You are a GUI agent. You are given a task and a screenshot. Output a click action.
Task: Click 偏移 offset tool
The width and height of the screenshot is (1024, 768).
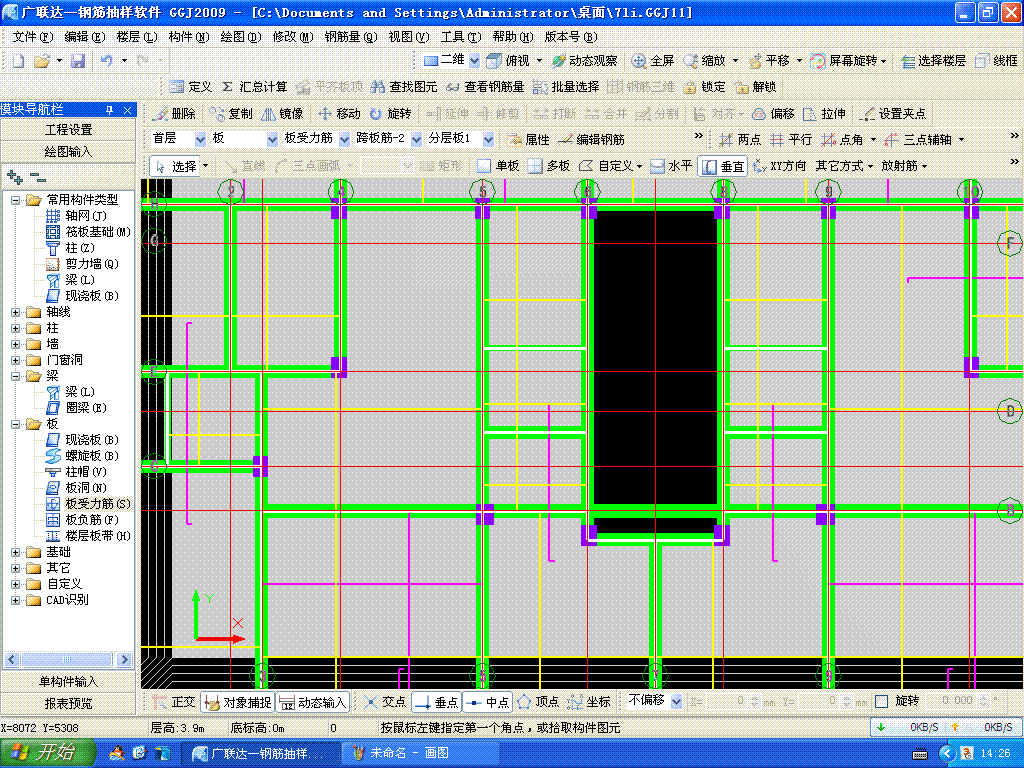pyautogui.click(x=773, y=114)
